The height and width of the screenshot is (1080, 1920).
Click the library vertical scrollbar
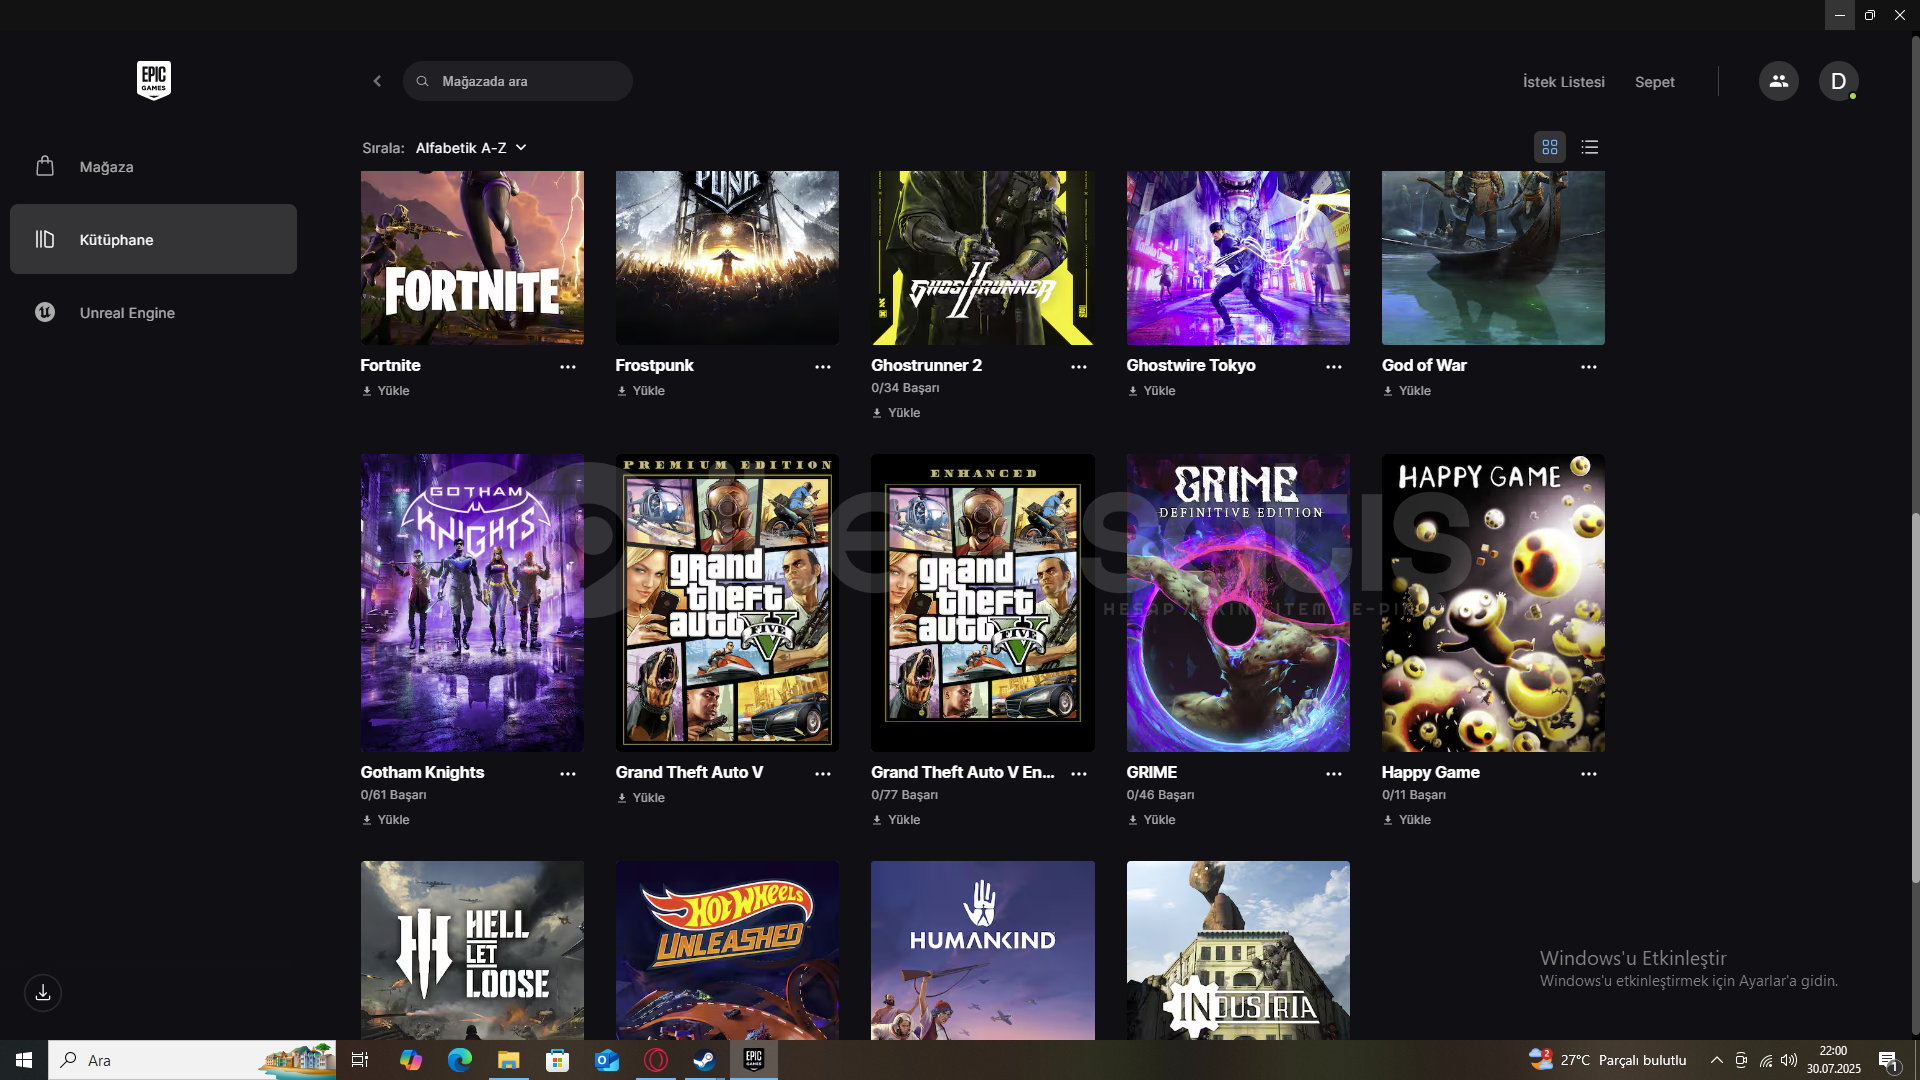(1915, 698)
